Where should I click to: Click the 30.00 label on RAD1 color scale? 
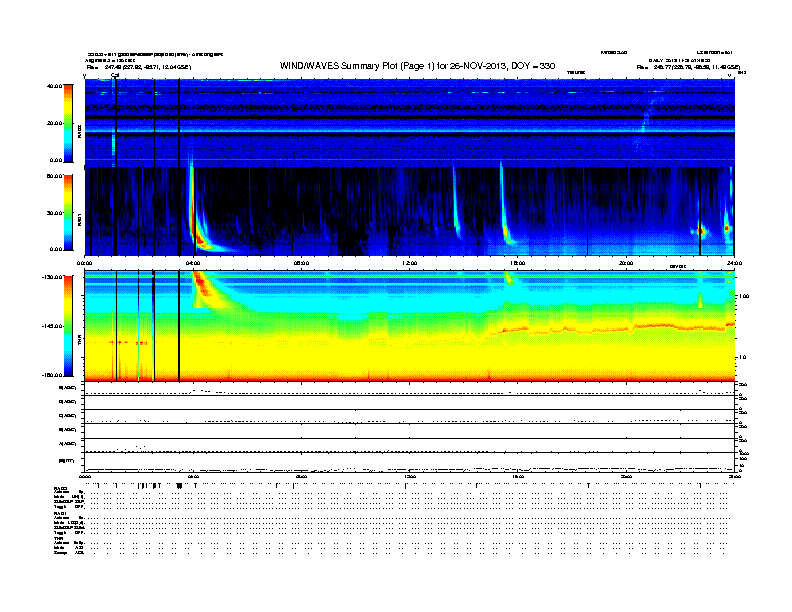[55, 213]
